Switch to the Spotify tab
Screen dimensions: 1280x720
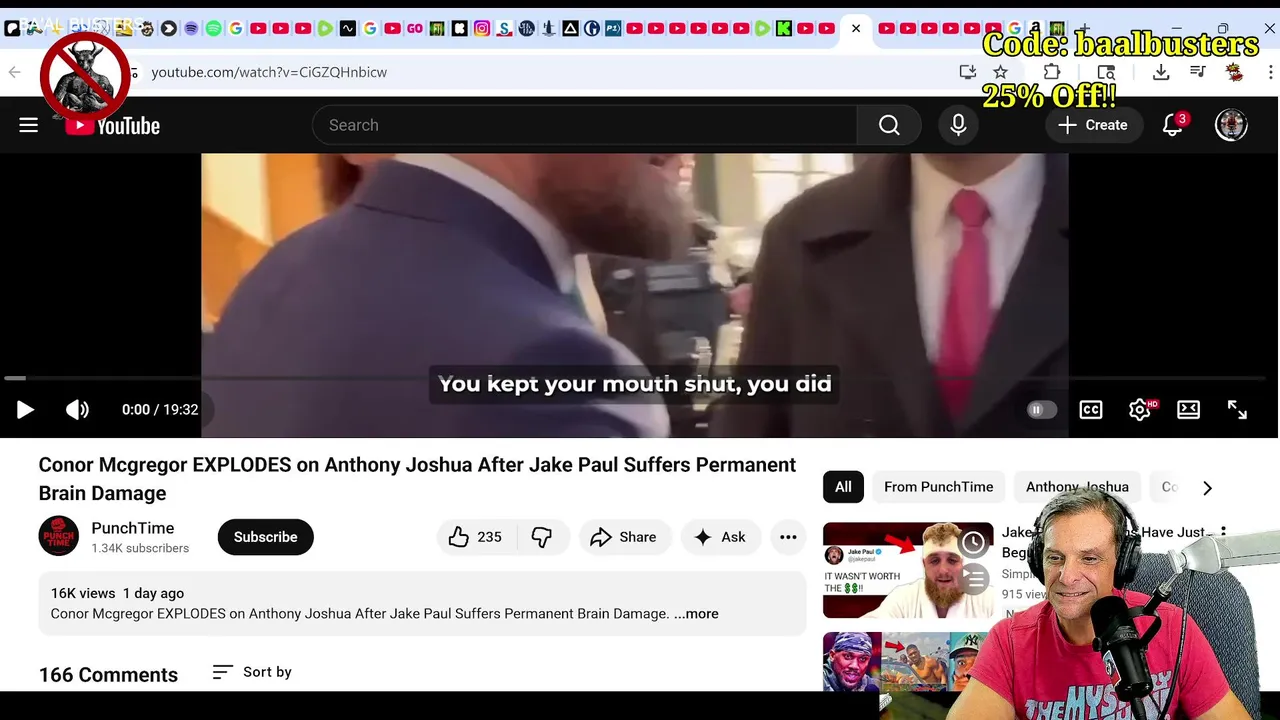(213, 29)
